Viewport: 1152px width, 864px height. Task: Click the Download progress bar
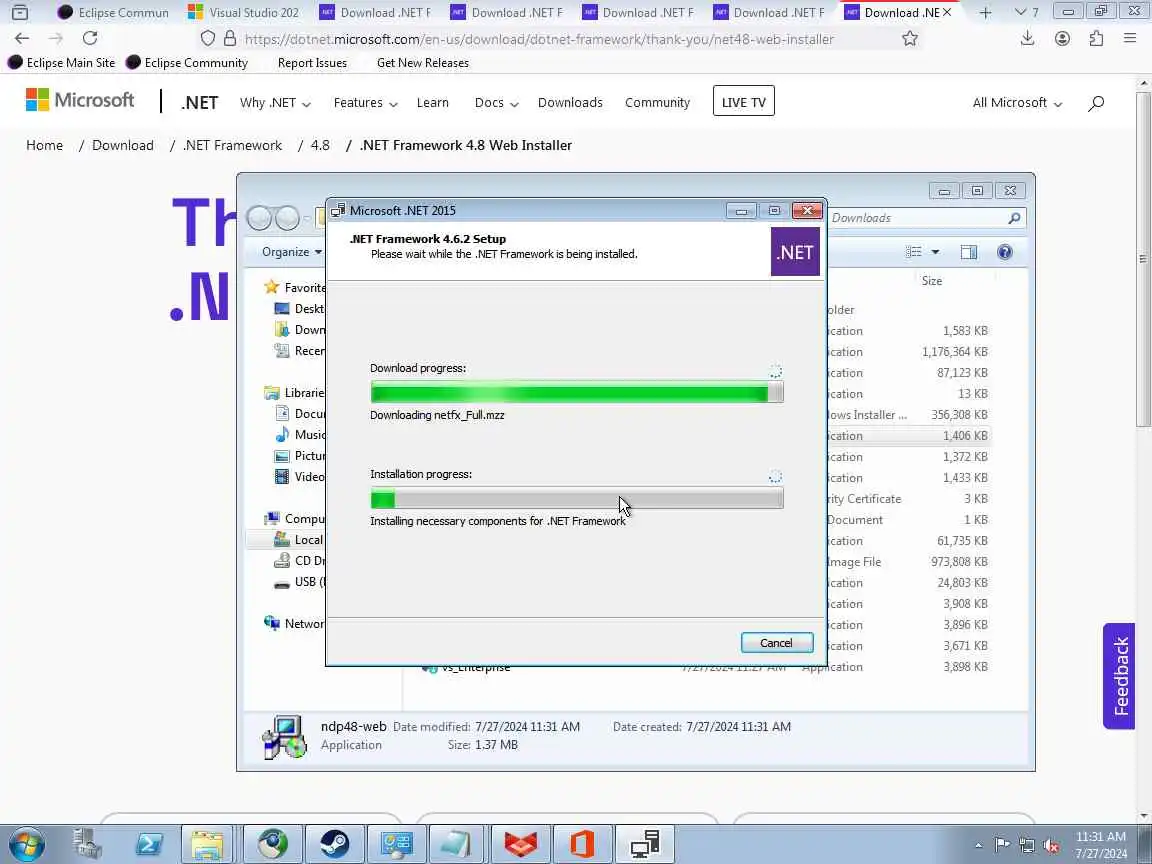pos(577,392)
